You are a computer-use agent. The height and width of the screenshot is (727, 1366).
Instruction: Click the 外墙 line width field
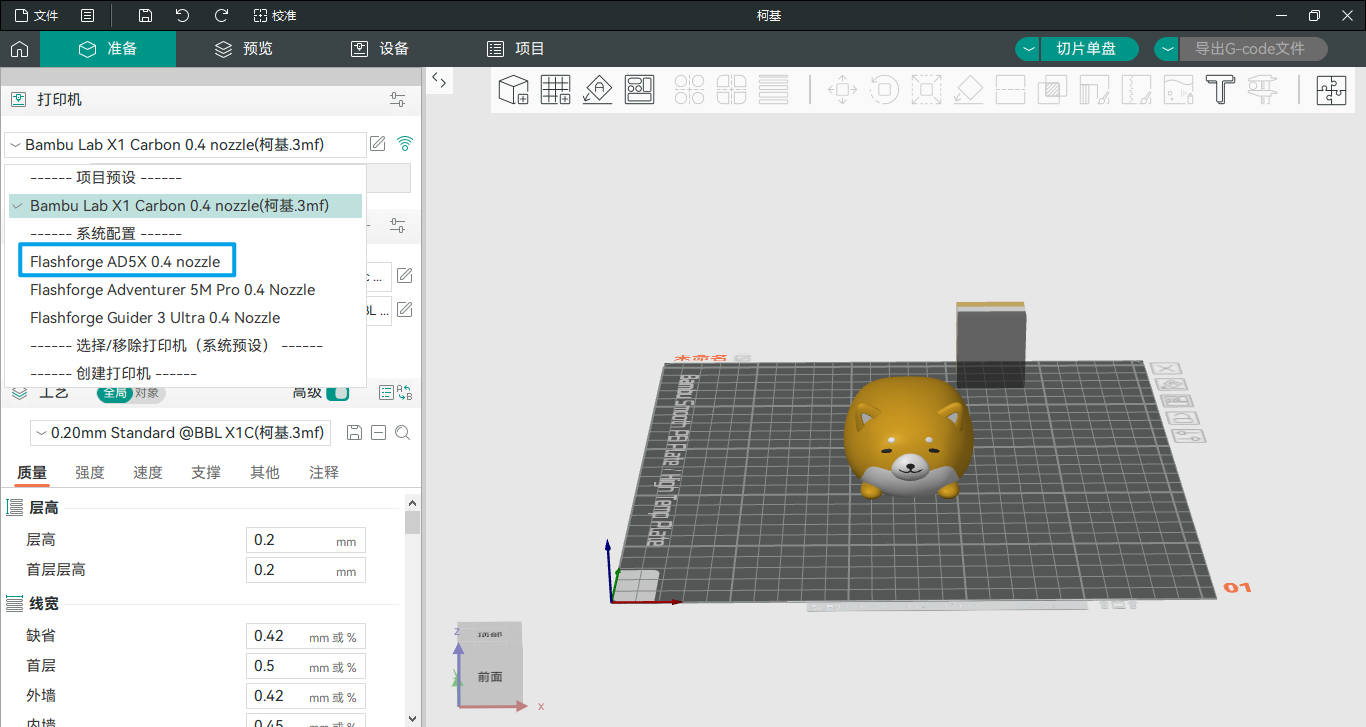point(306,696)
